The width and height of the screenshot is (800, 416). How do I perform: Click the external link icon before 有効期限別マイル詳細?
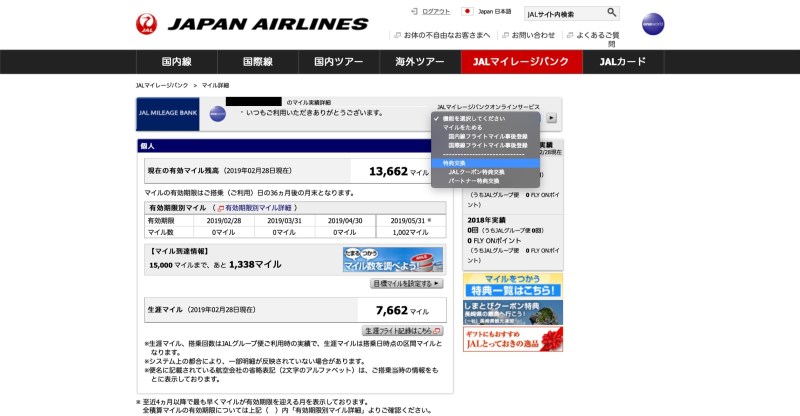point(220,208)
